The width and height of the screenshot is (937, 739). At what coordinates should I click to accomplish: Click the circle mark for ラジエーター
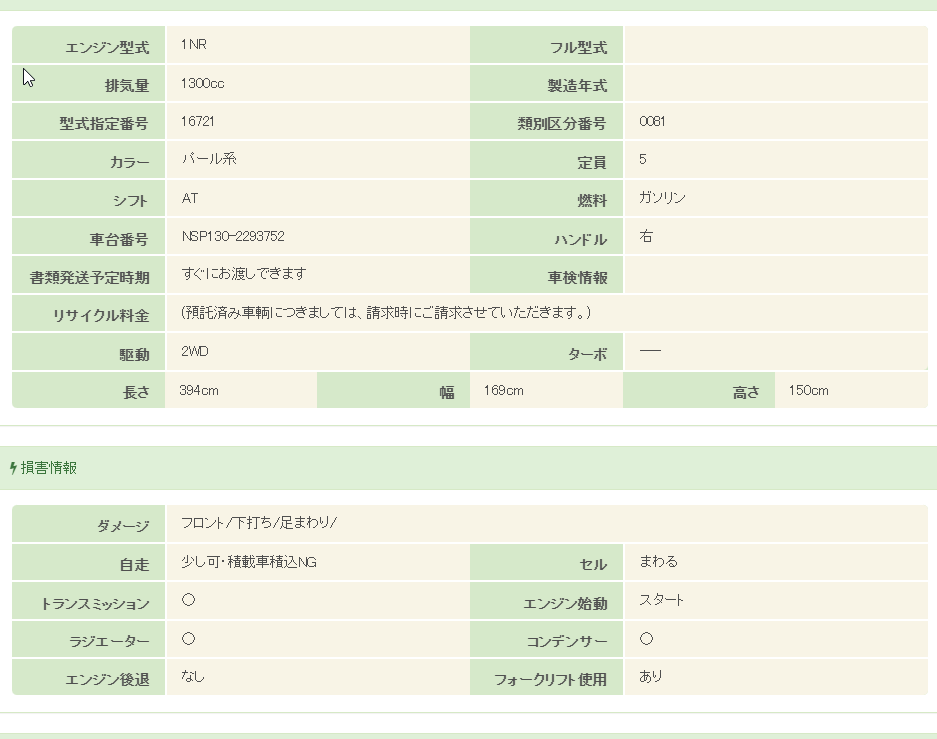coord(188,638)
